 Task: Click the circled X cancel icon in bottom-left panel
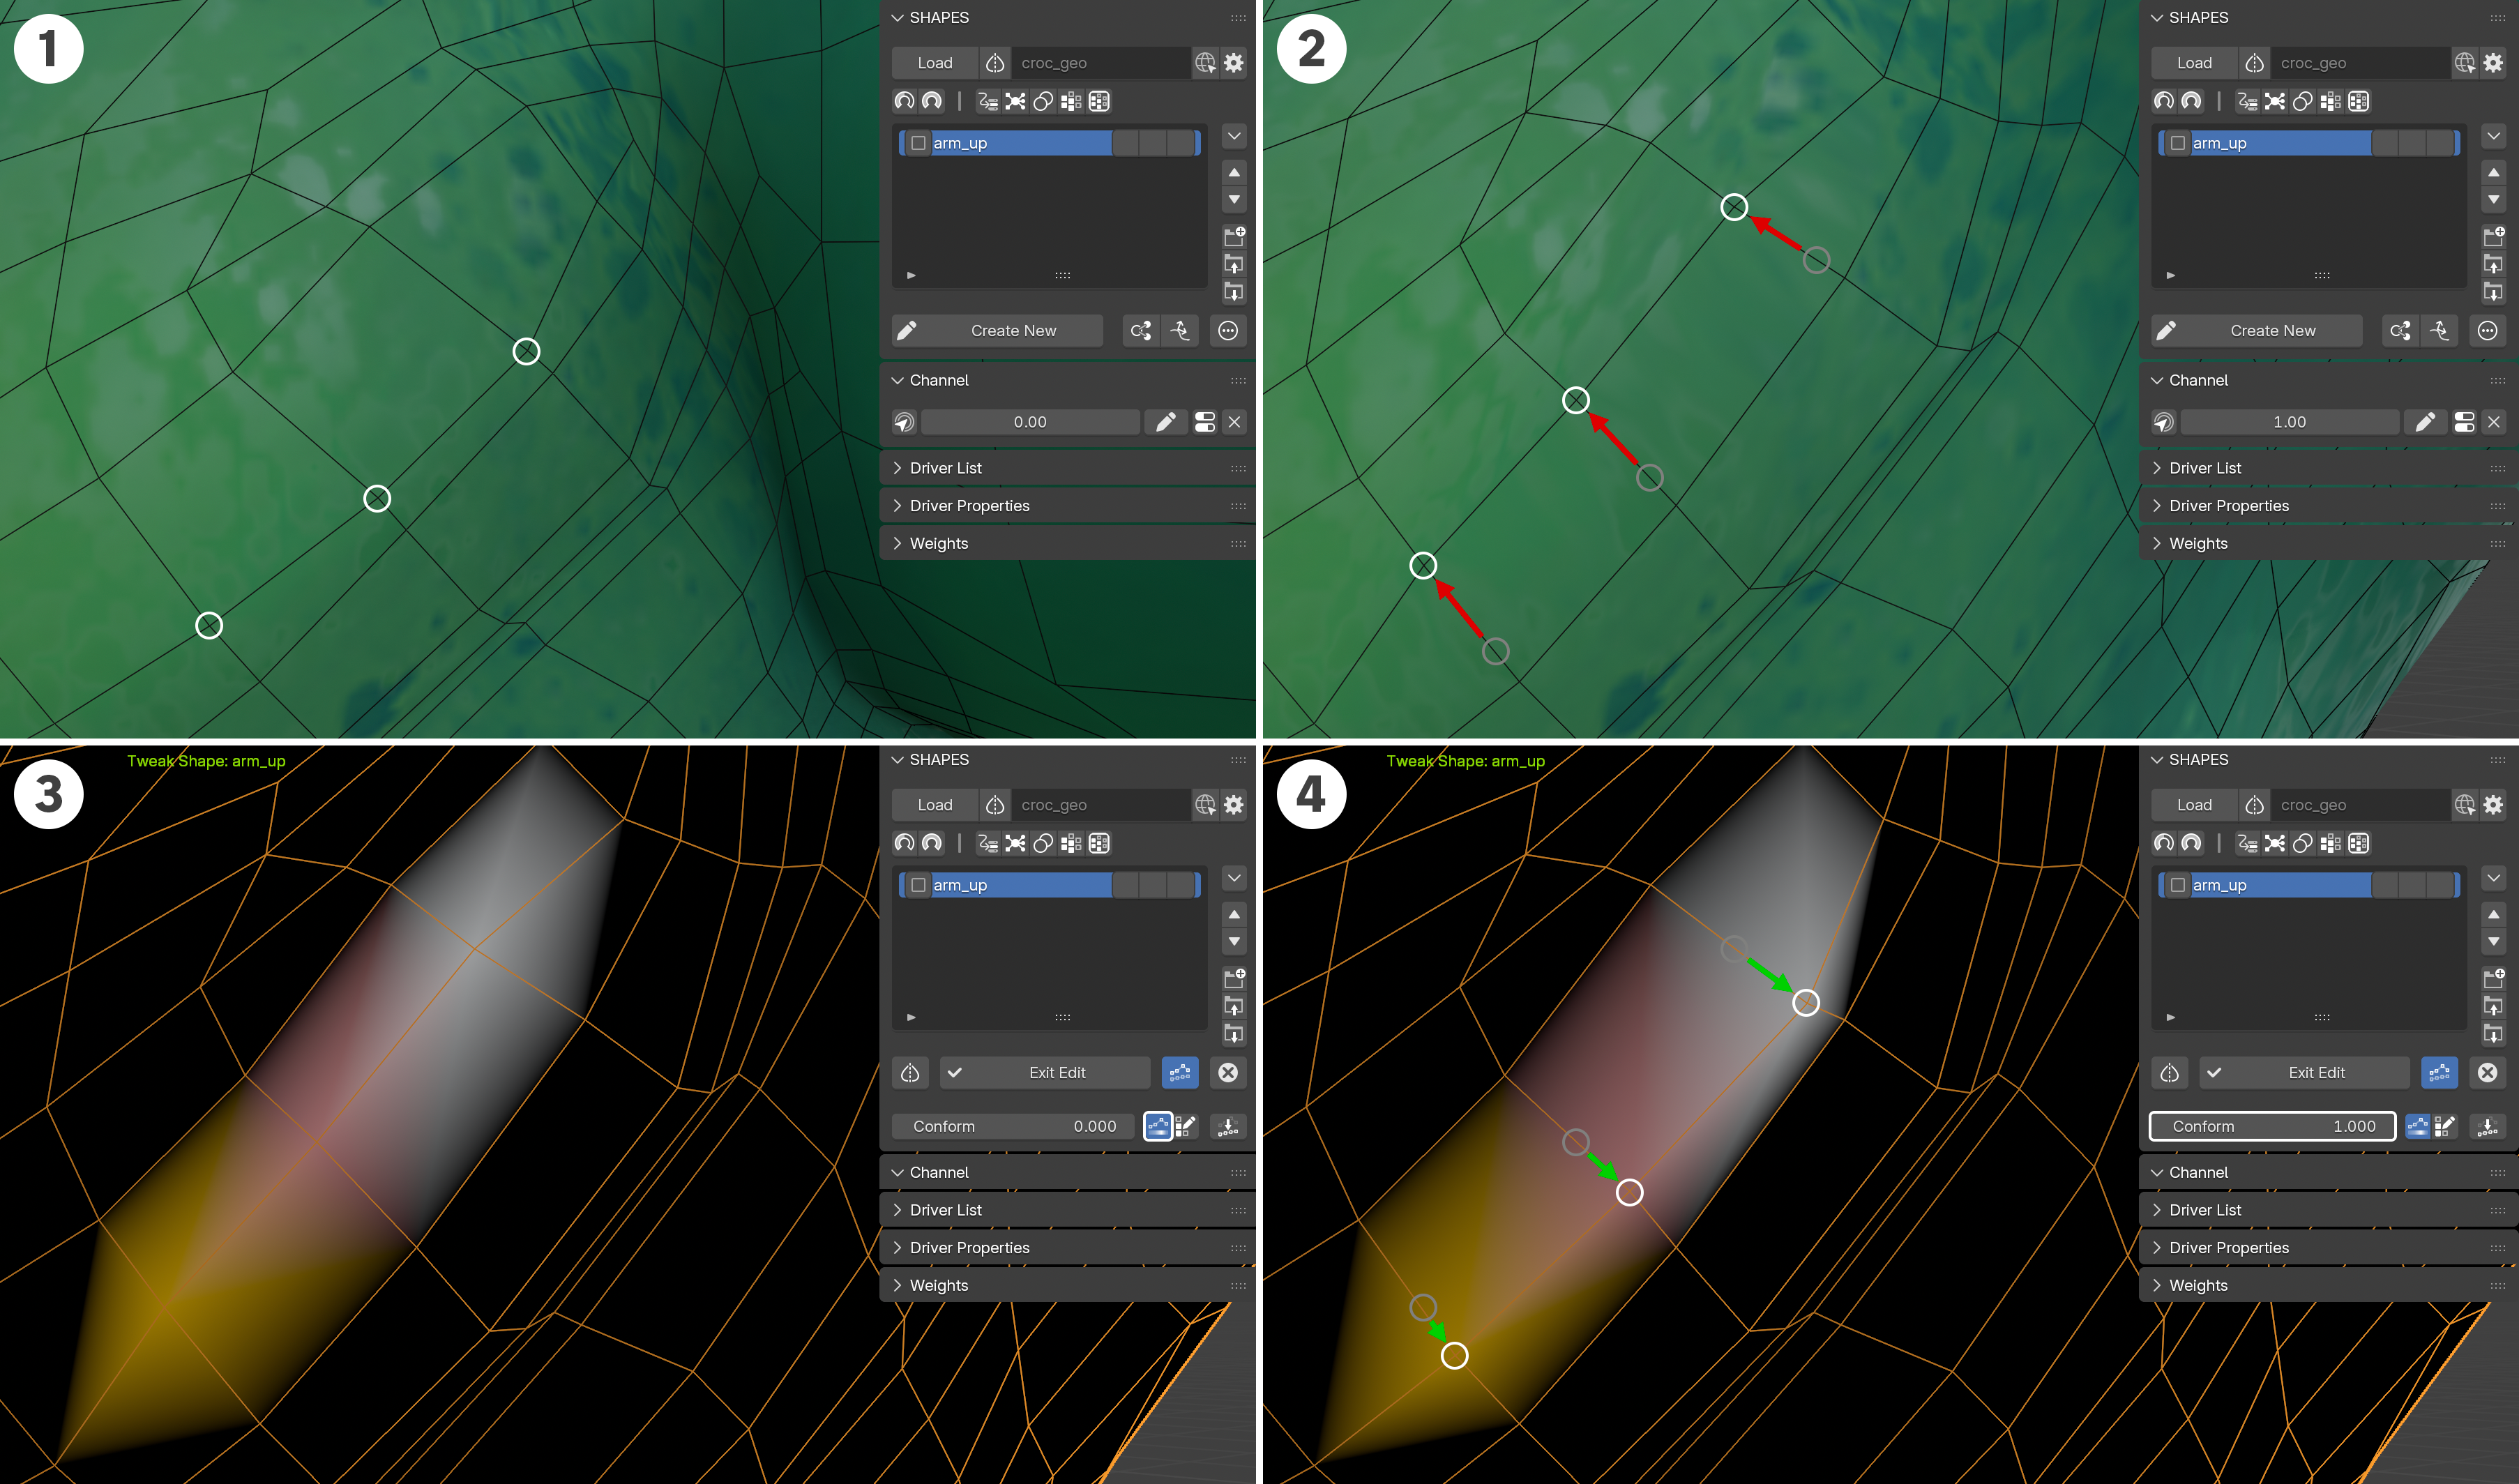click(1228, 1073)
